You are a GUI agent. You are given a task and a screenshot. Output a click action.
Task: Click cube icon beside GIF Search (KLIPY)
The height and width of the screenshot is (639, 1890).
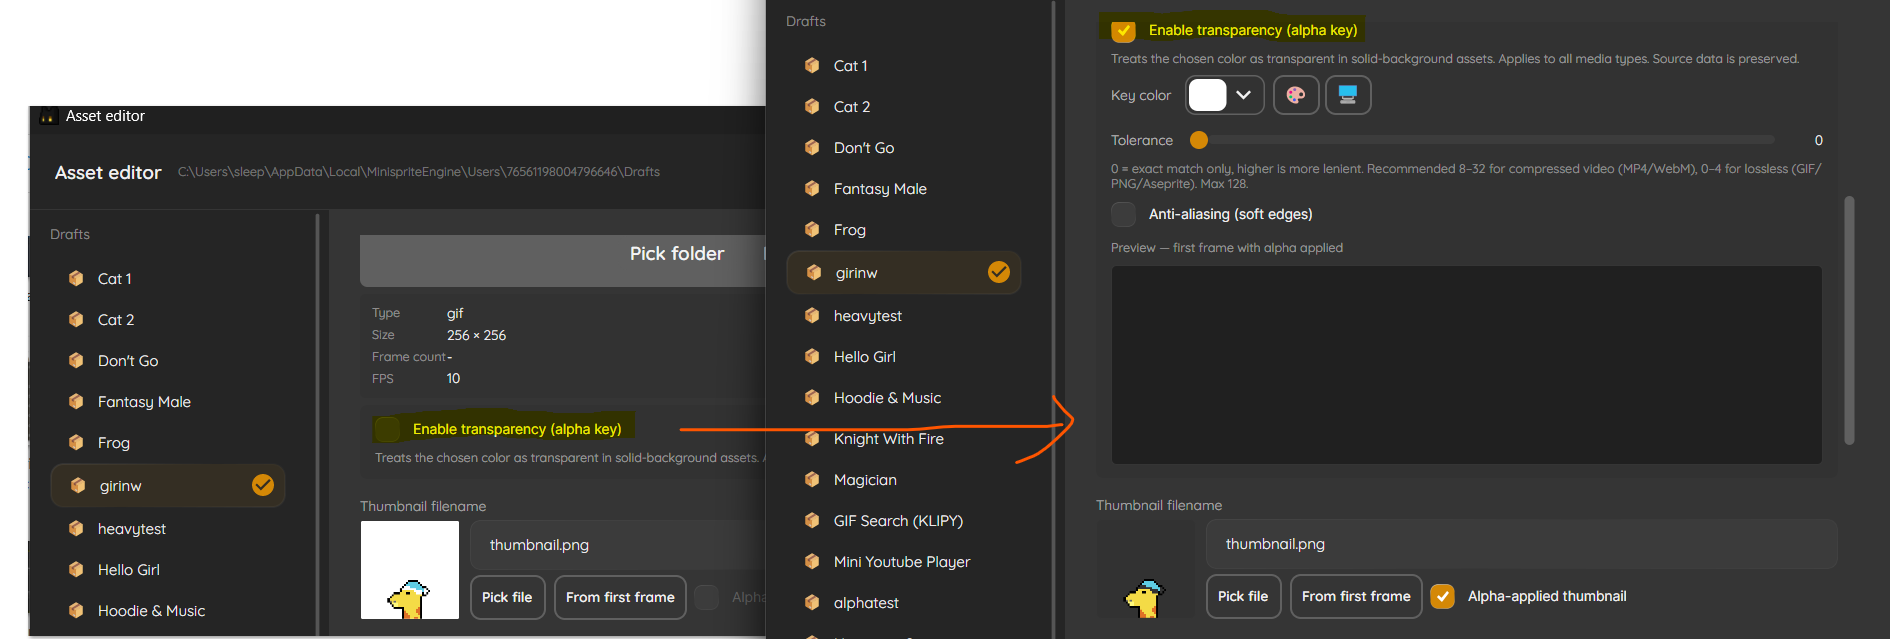pyautogui.click(x=812, y=520)
